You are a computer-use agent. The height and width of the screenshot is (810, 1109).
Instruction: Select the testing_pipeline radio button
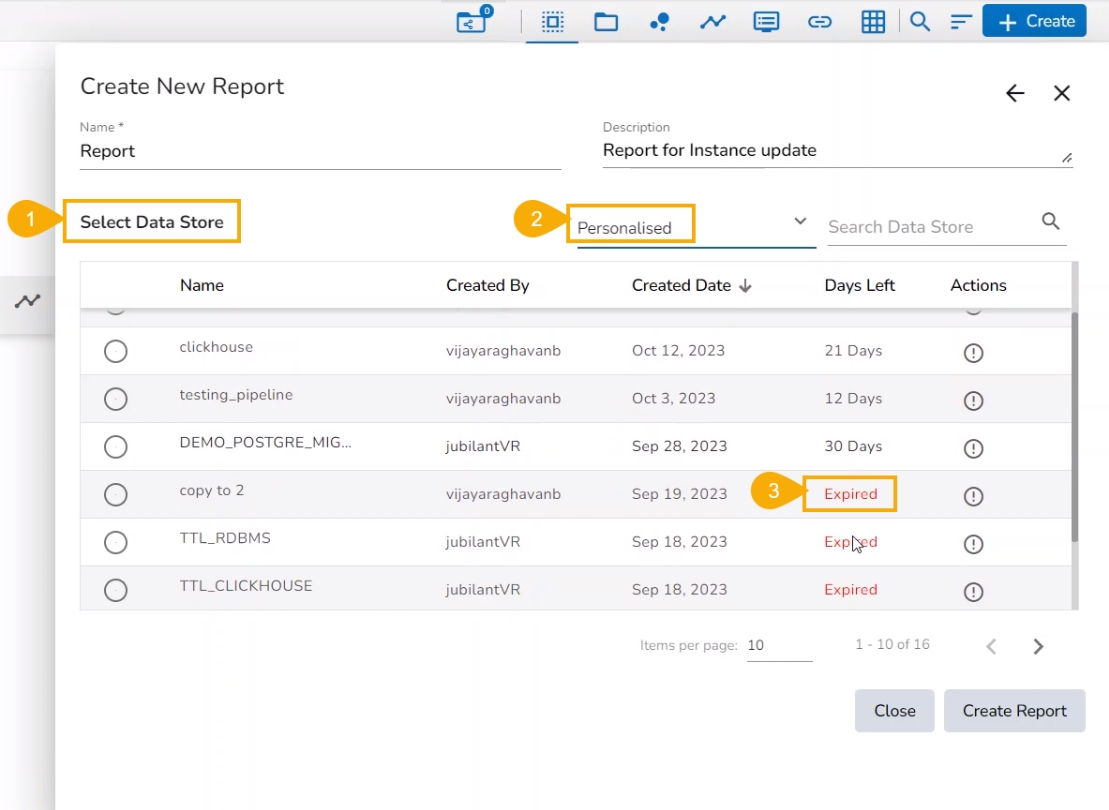pyautogui.click(x=116, y=399)
